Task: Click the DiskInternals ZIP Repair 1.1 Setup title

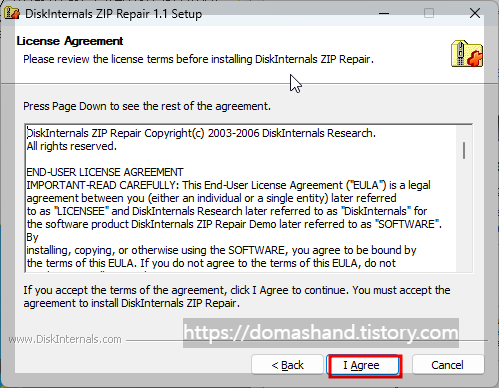Action: (x=113, y=14)
